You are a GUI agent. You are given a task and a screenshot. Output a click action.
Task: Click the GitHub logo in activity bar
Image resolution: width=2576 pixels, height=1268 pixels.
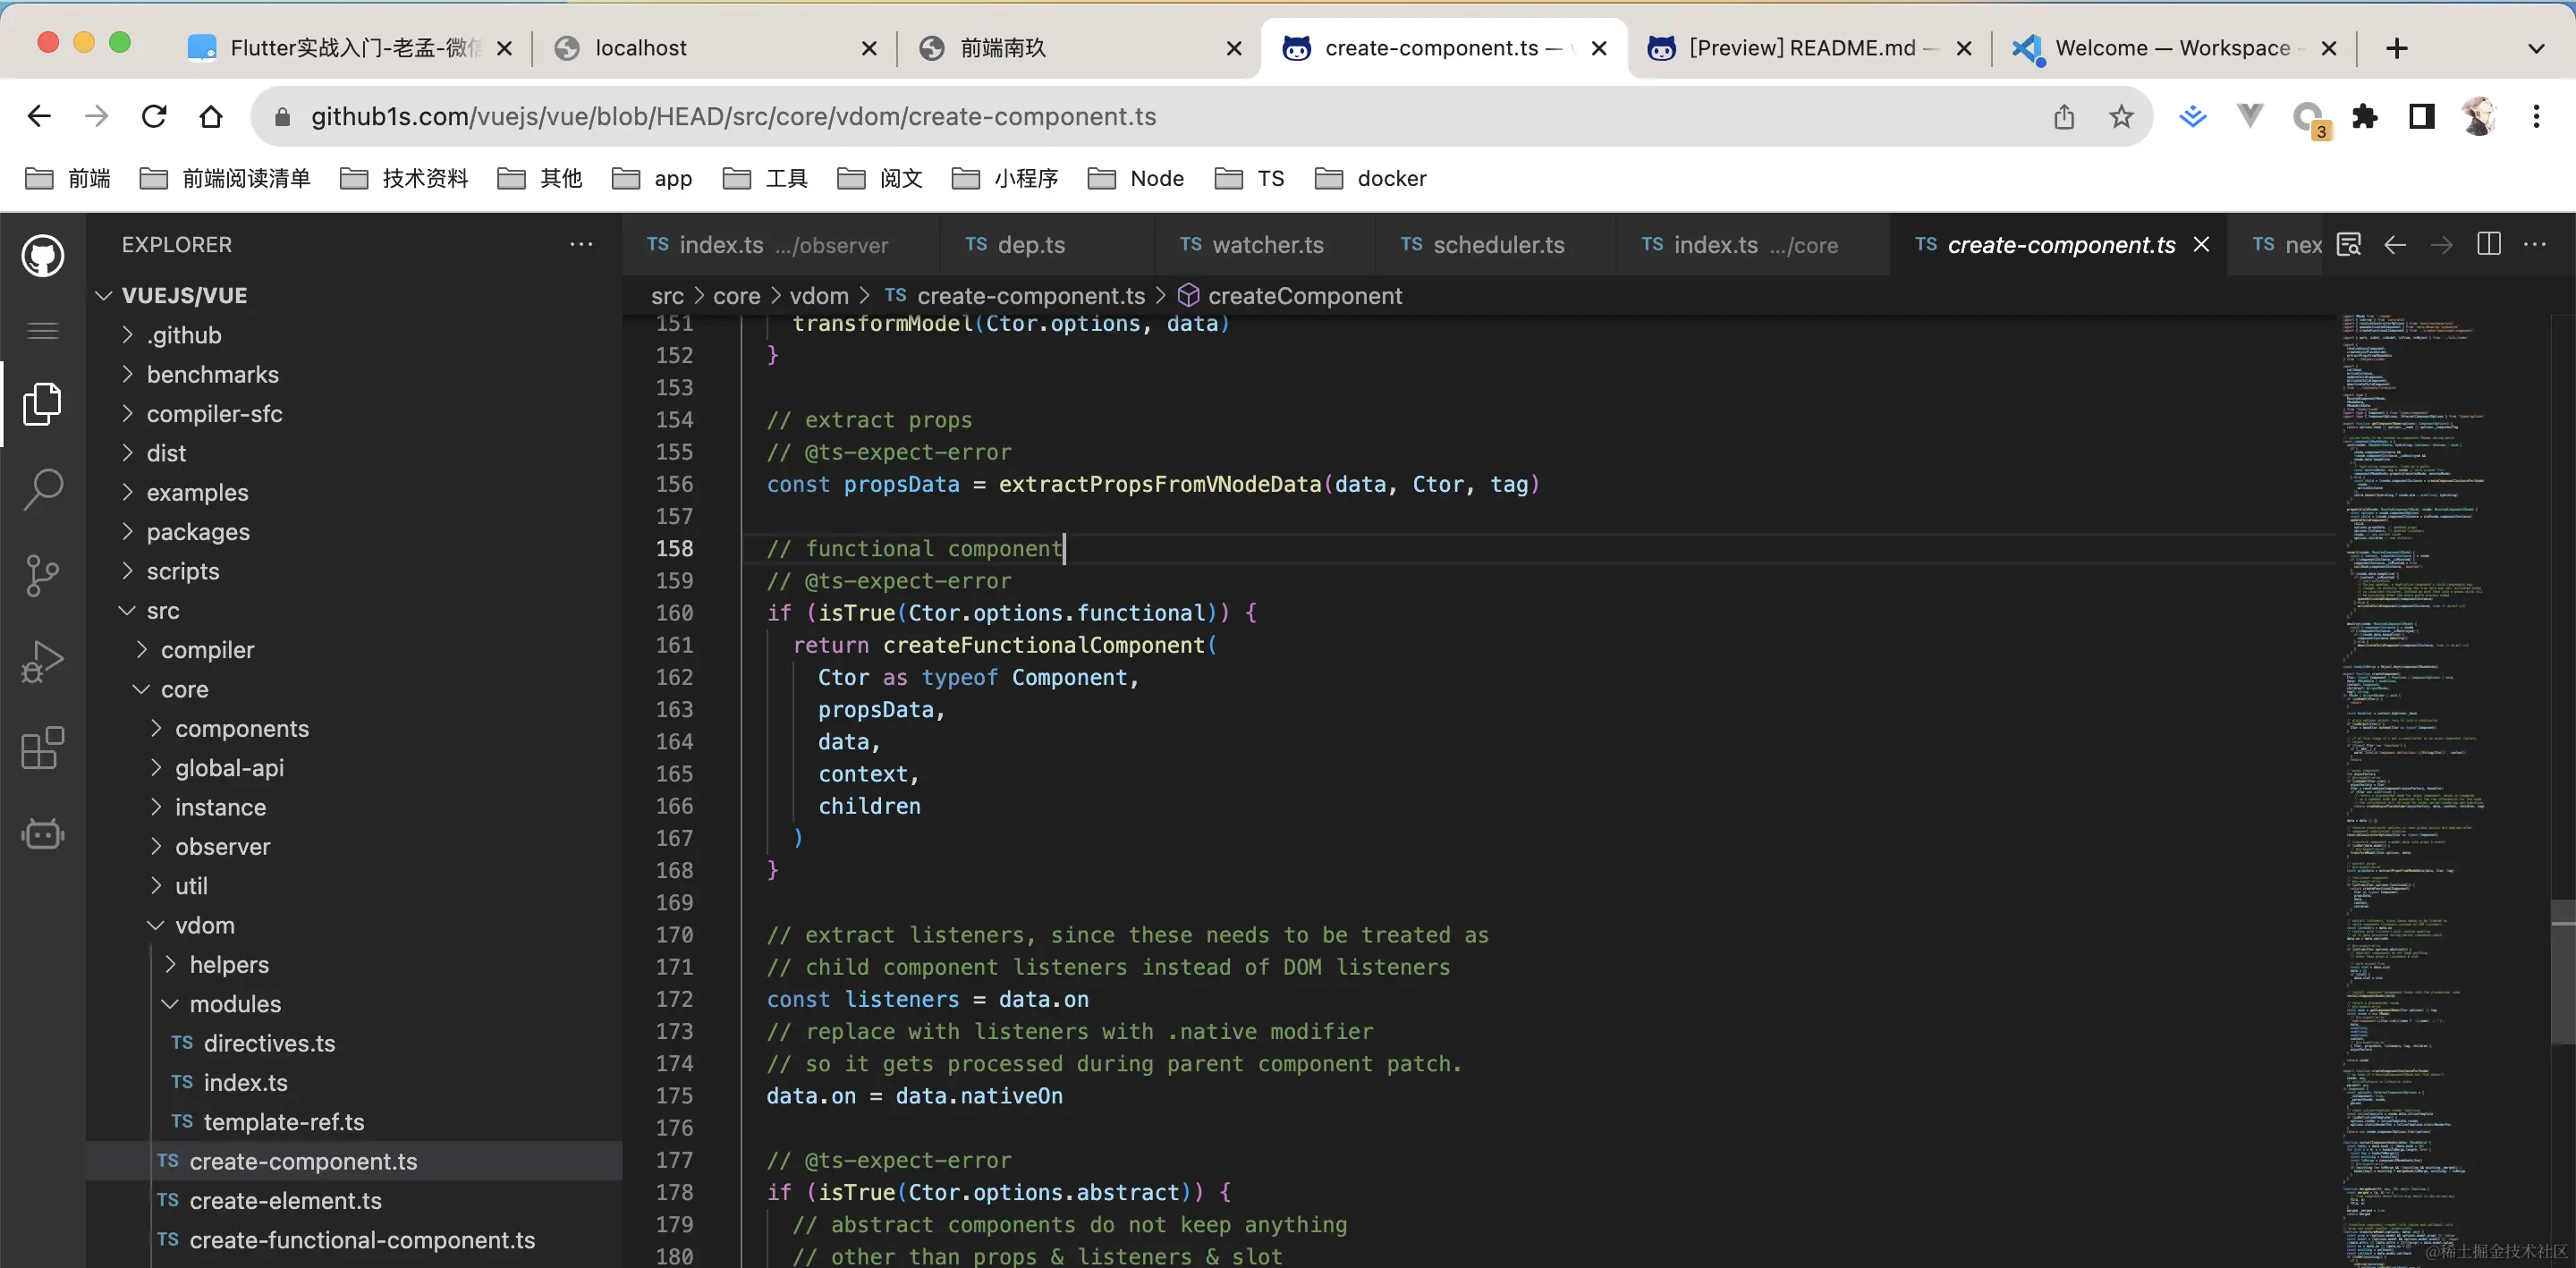[42, 256]
